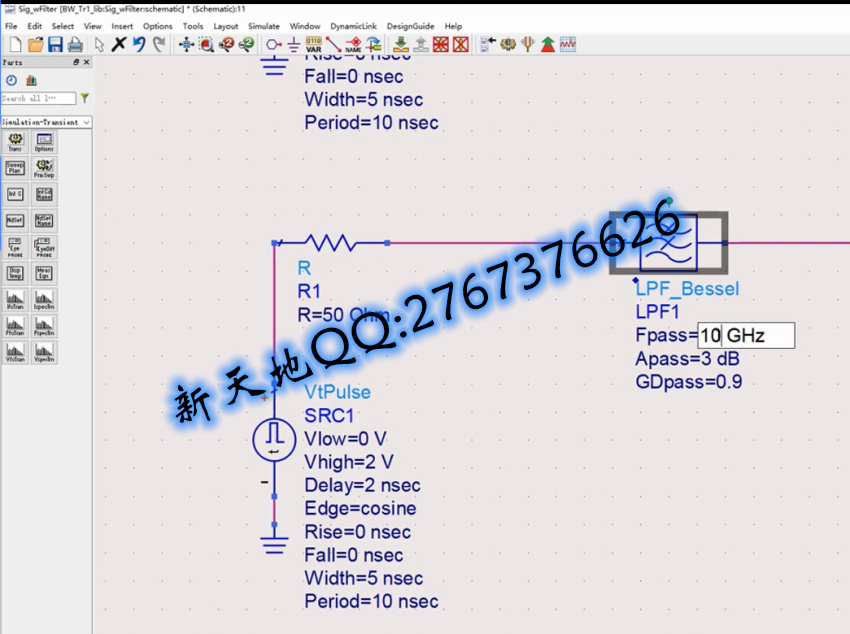Viewport: 850px width, 634px height.
Task: Choose the Meas Eqn palette item
Action: (x=44, y=272)
